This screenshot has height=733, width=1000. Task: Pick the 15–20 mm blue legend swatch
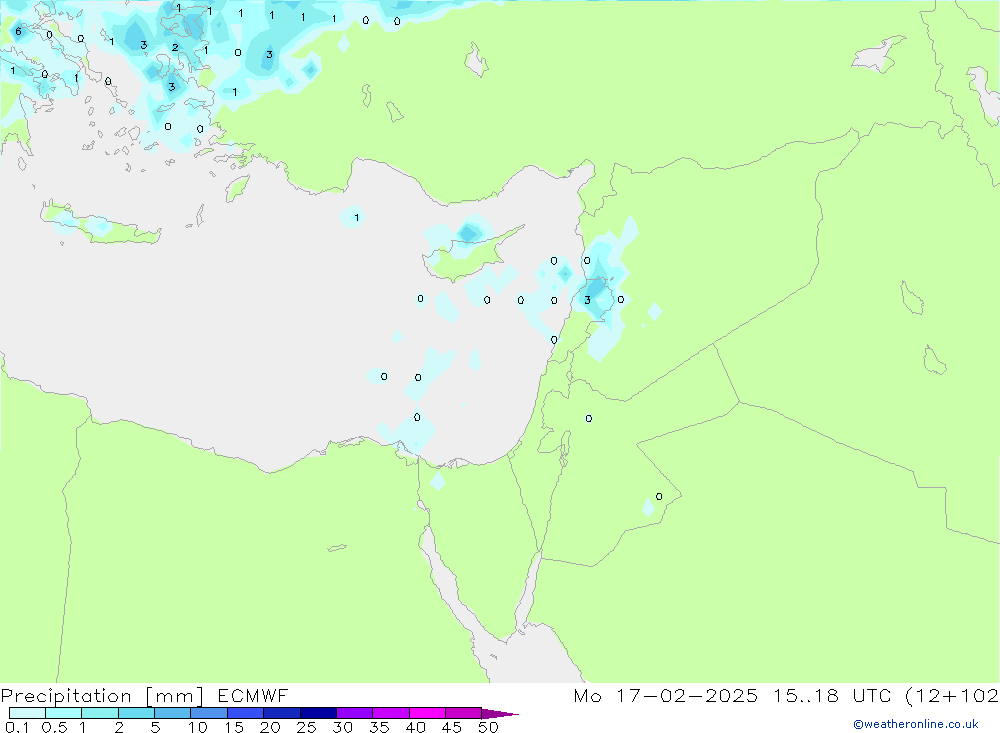246,713
